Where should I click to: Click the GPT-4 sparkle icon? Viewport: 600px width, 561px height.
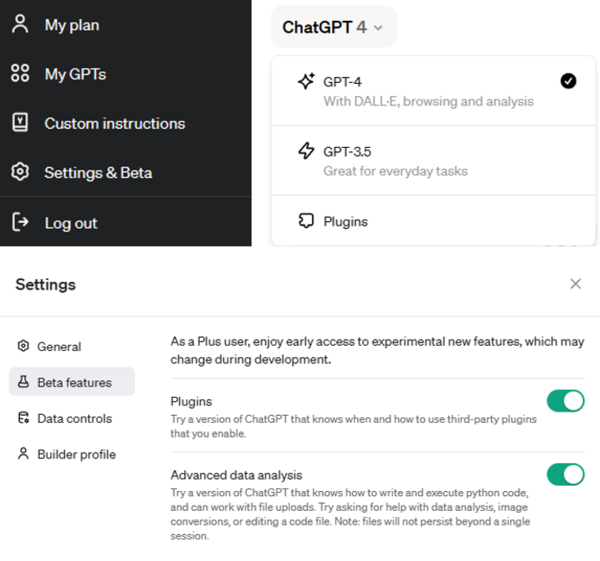[x=307, y=82]
